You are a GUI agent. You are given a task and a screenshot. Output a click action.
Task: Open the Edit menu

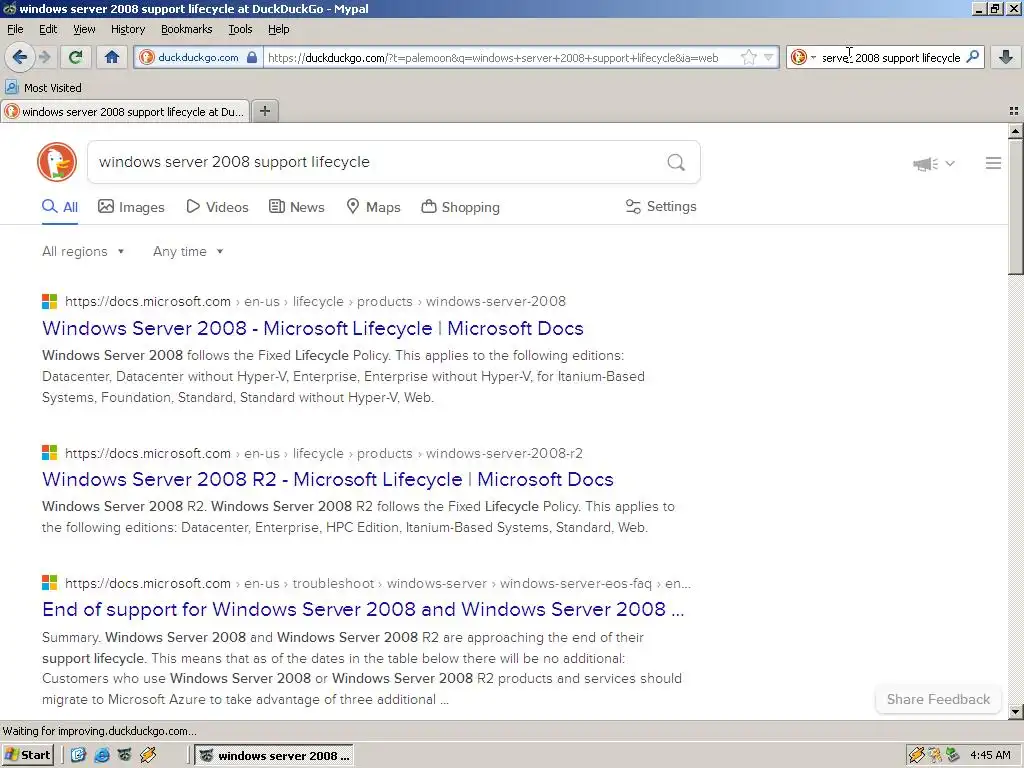tap(48, 29)
